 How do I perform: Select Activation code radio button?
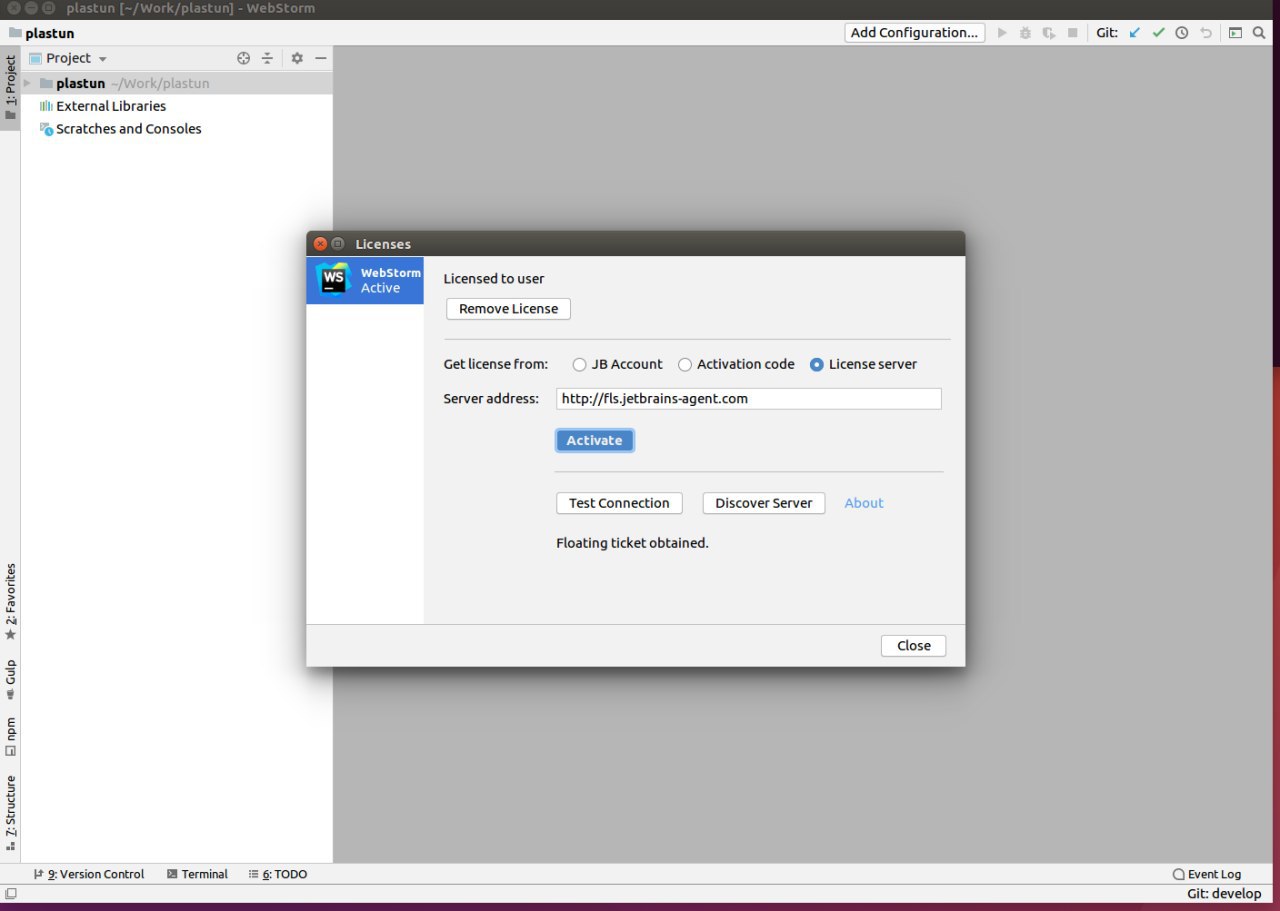pos(685,365)
